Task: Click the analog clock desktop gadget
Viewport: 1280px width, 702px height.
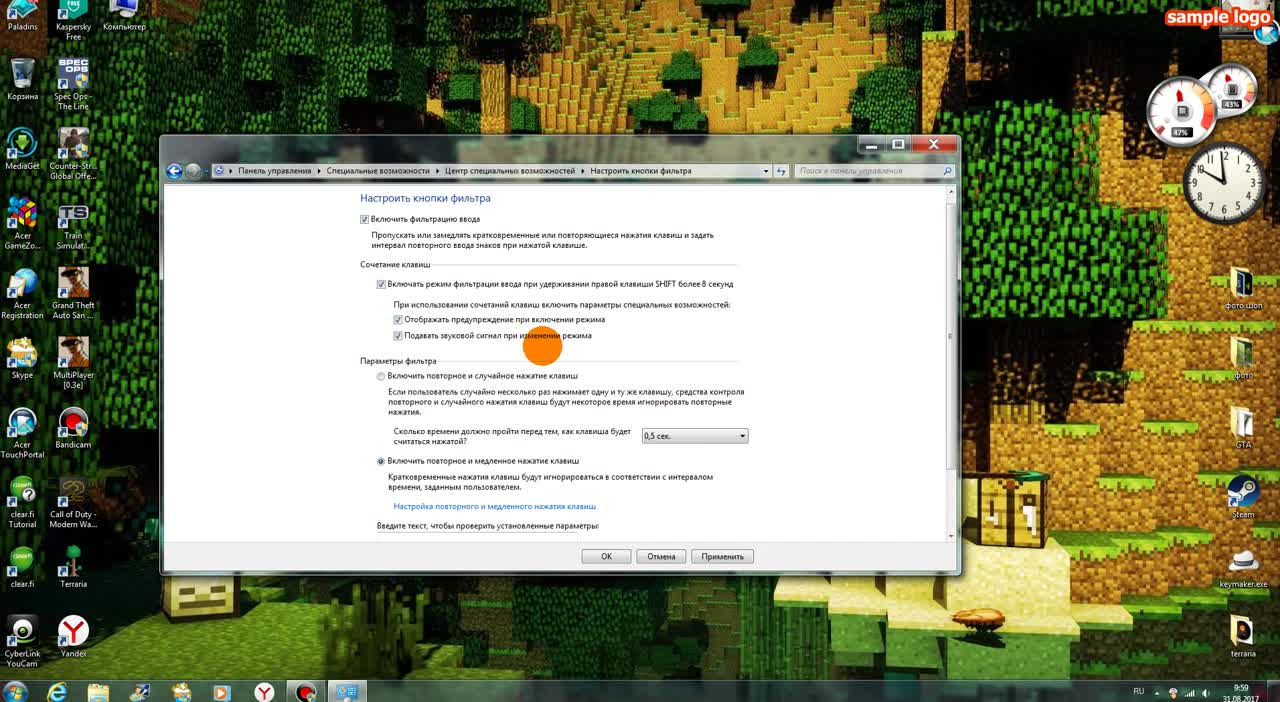Action: [x=1224, y=183]
